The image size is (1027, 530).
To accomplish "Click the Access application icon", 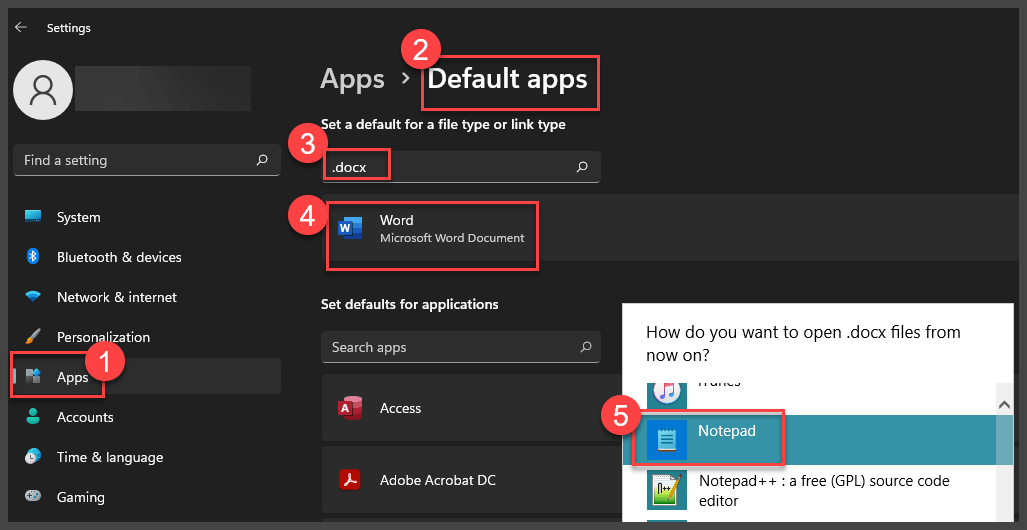I will click(x=350, y=408).
